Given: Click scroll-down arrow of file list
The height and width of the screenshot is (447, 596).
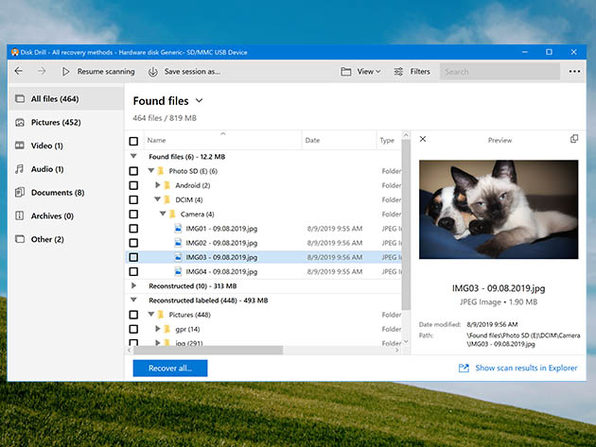Looking at the screenshot, I should click(406, 341).
